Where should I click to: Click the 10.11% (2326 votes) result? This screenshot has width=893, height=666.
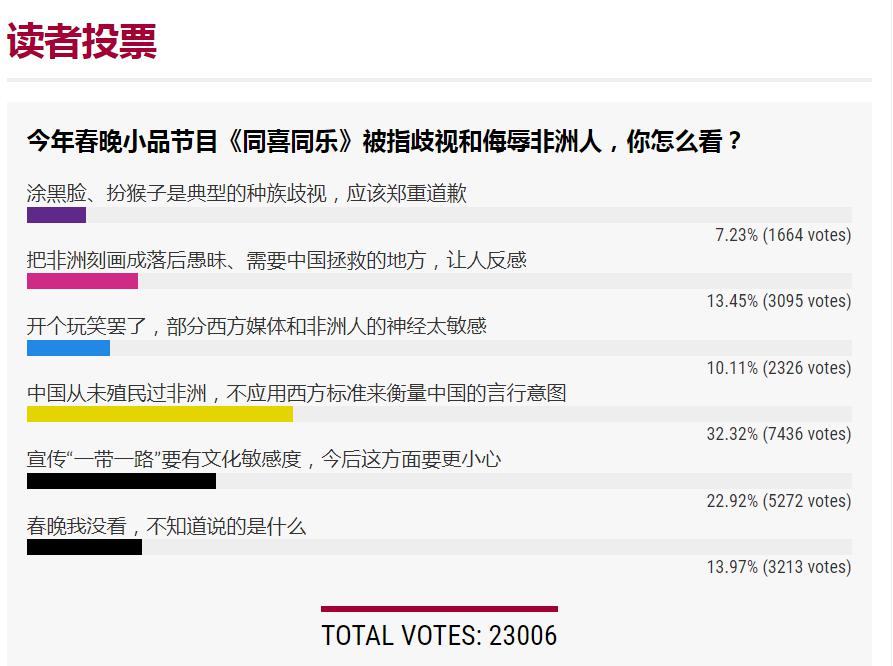[x=778, y=368]
